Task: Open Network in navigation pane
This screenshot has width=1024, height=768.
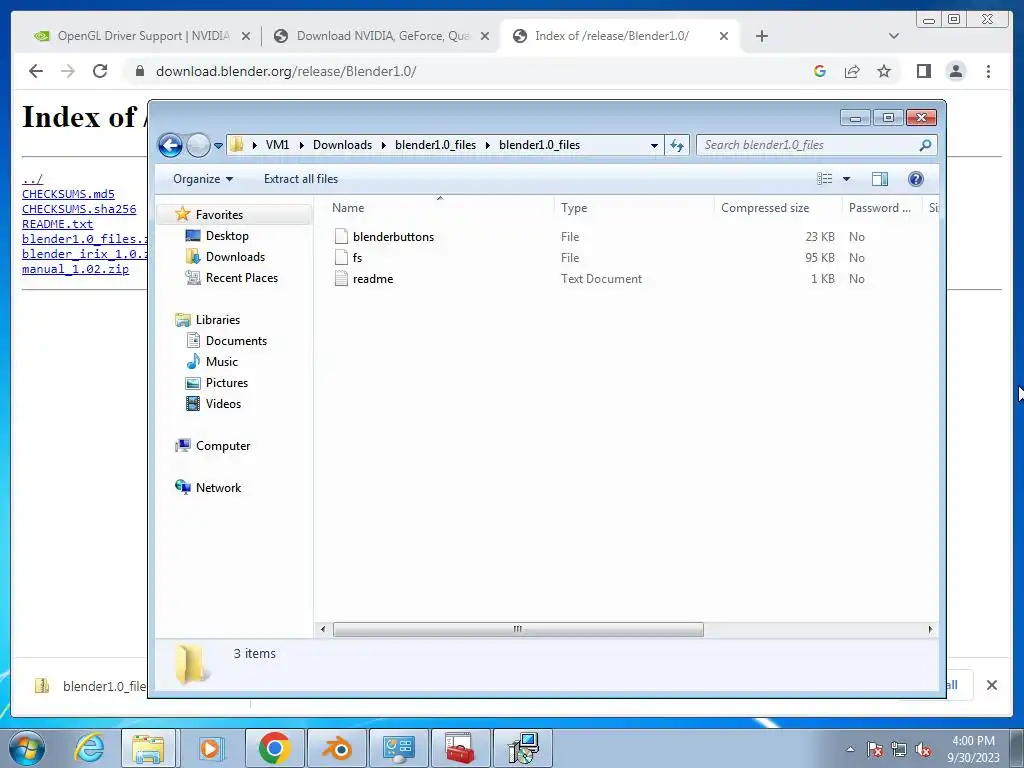Action: pos(218,488)
